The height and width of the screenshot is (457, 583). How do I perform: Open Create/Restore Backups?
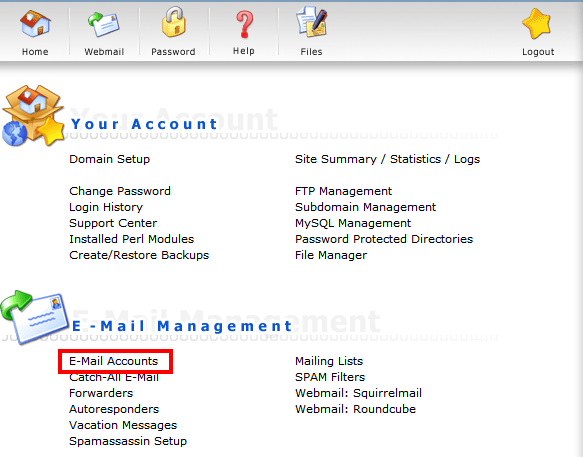pyautogui.click(x=139, y=255)
